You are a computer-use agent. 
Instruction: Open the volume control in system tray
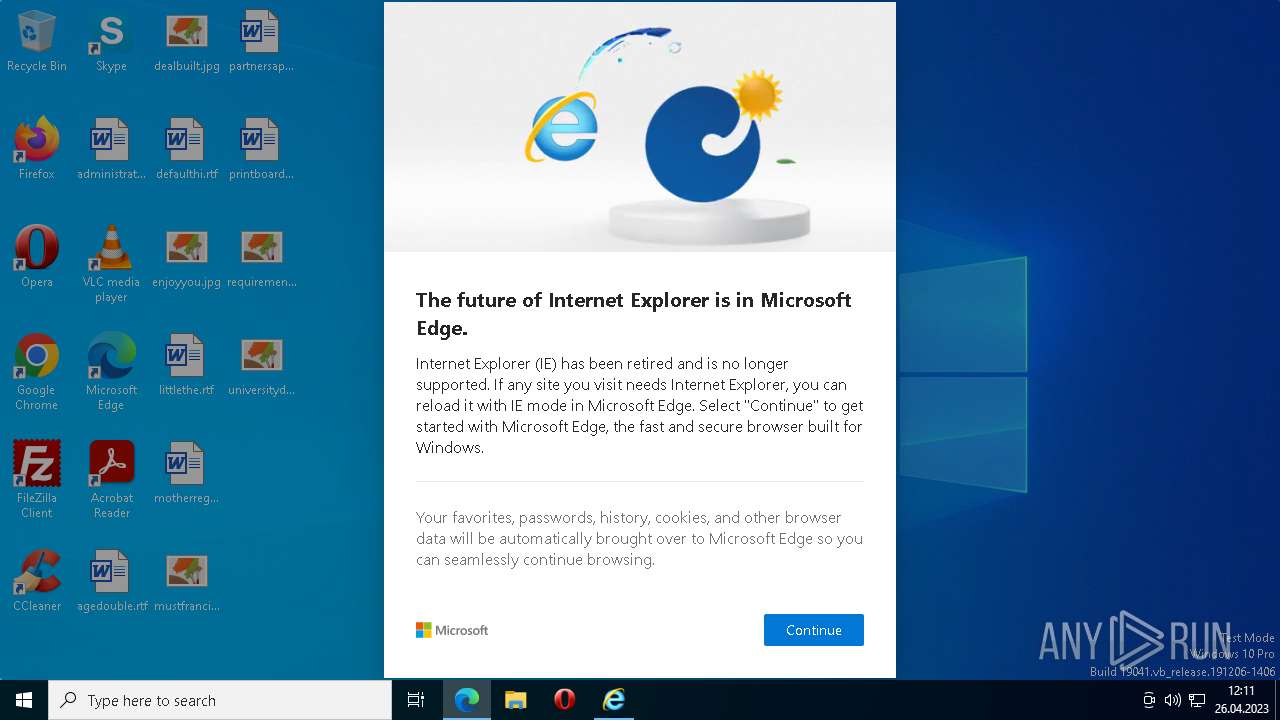[1173, 700]
